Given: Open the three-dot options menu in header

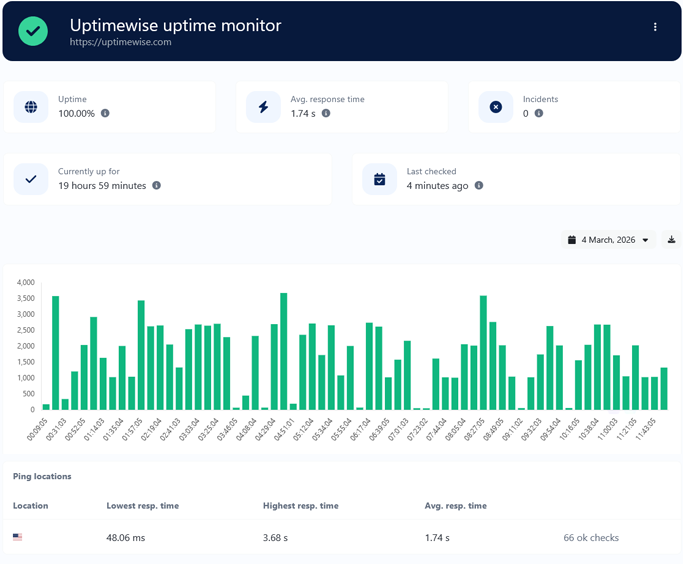Looking at the screenshot, I should point(655,28).
